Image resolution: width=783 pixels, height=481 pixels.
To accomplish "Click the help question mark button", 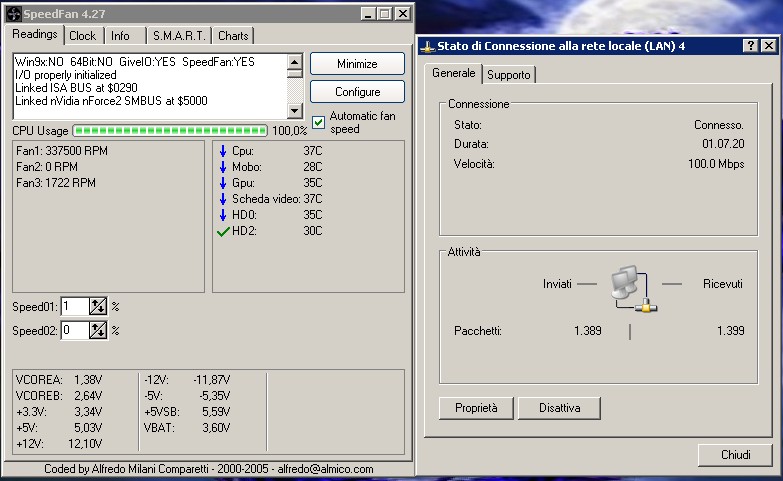I will coord(750,46).
